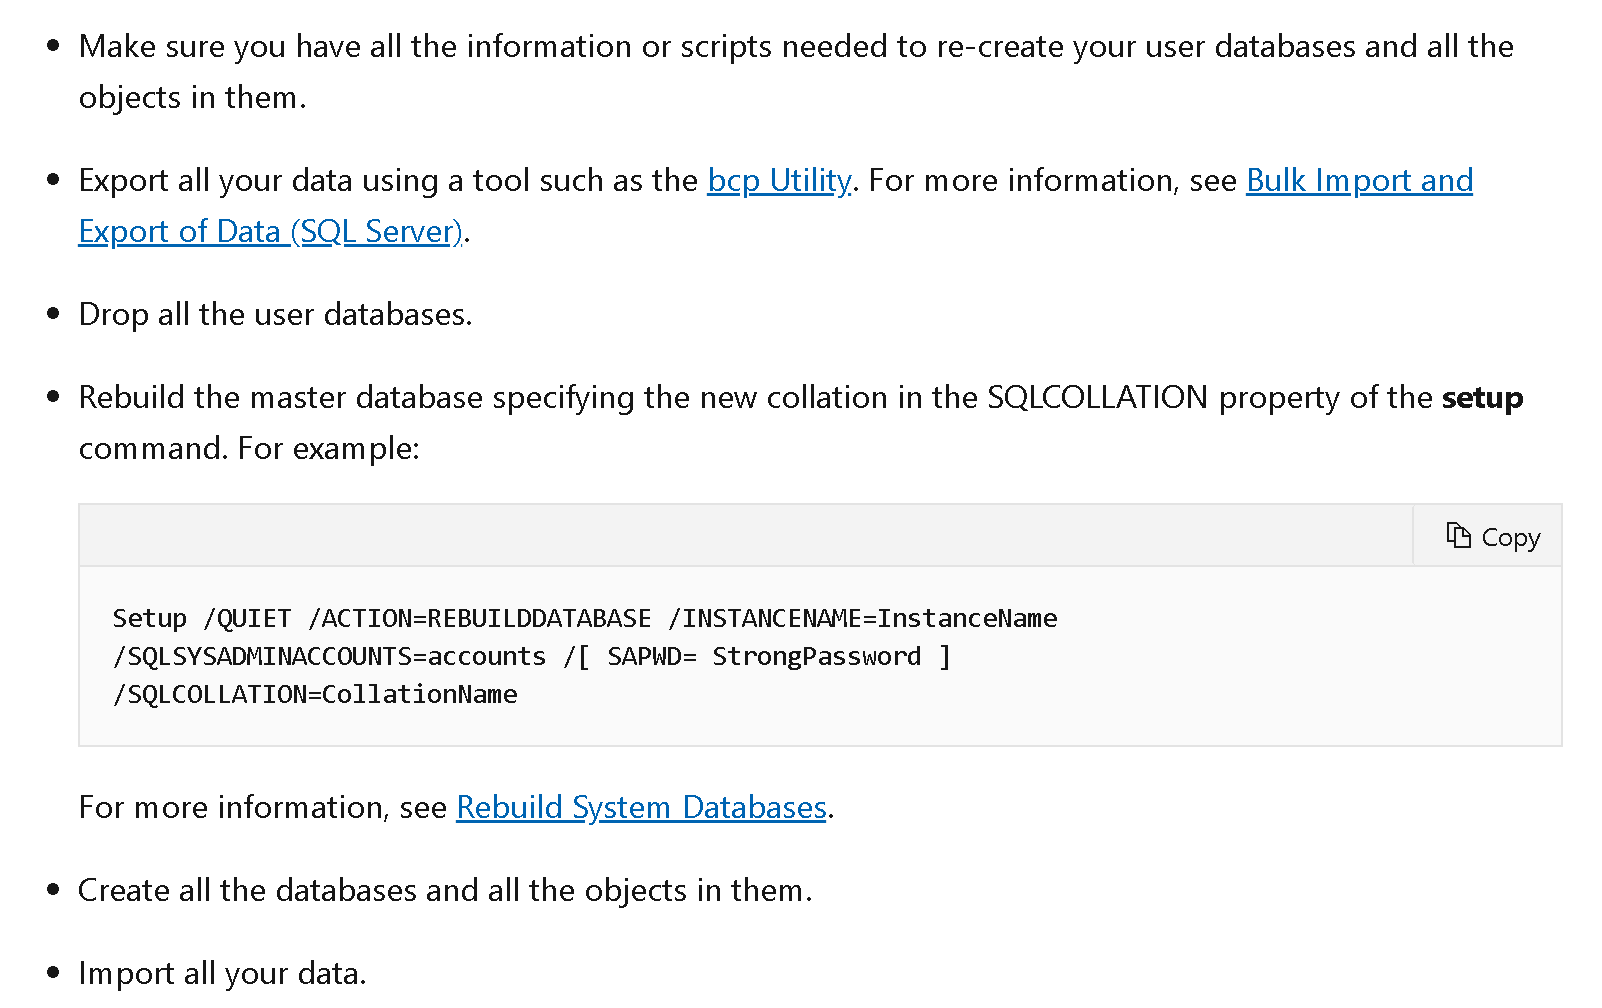Click the word SQLCOLLATION in the paragraph
The image size is (1602, 1008).
(x=1097, y=397)
